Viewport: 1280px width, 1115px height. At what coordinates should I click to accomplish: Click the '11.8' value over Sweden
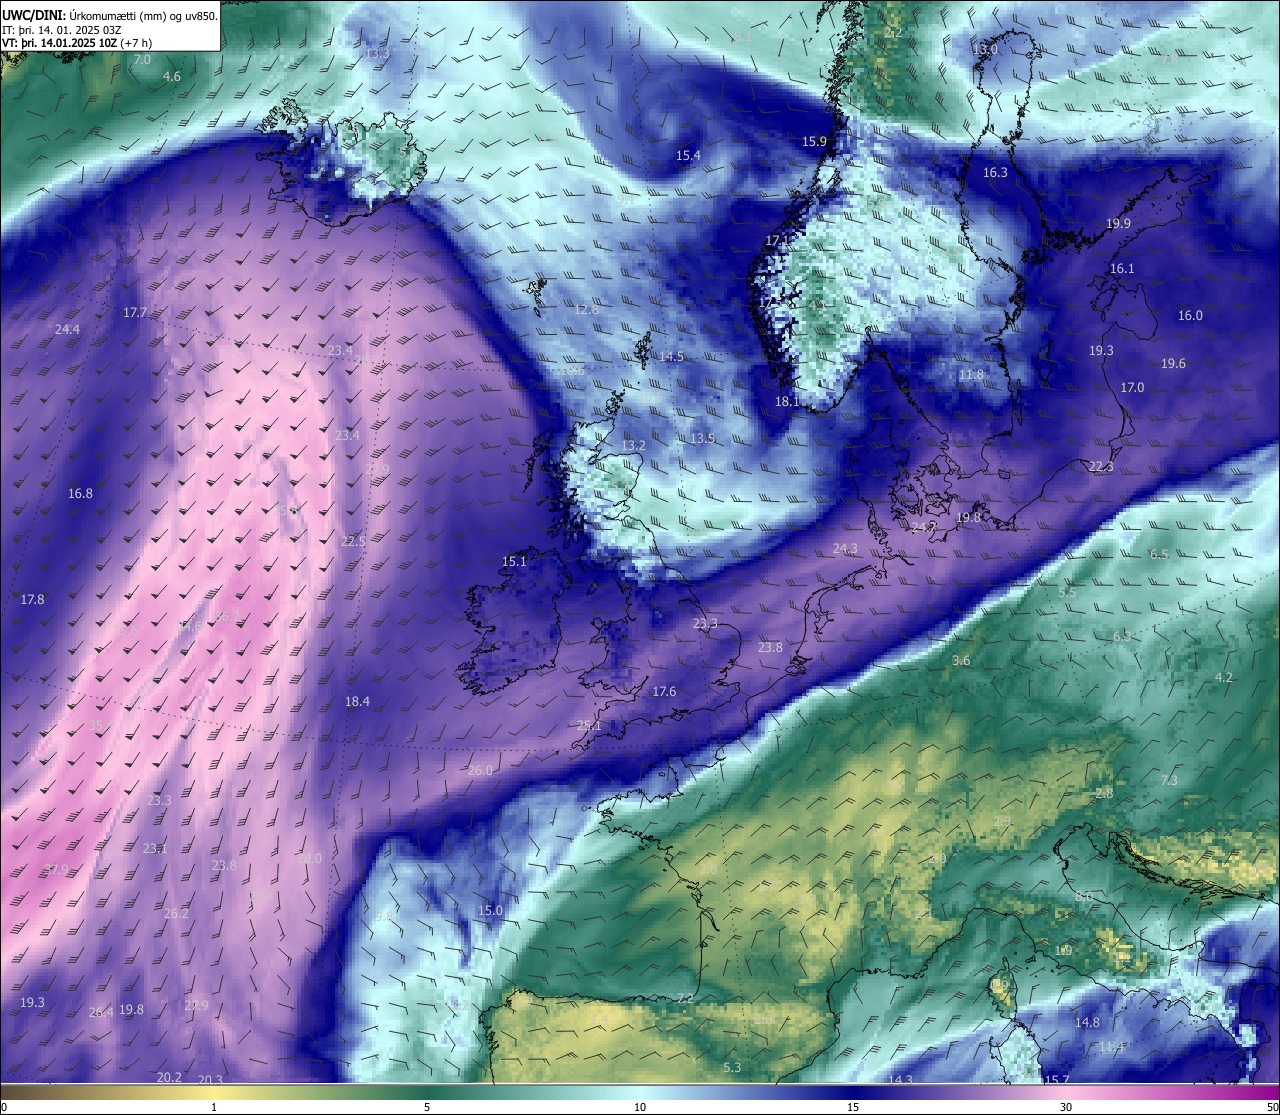click(971, 375)
